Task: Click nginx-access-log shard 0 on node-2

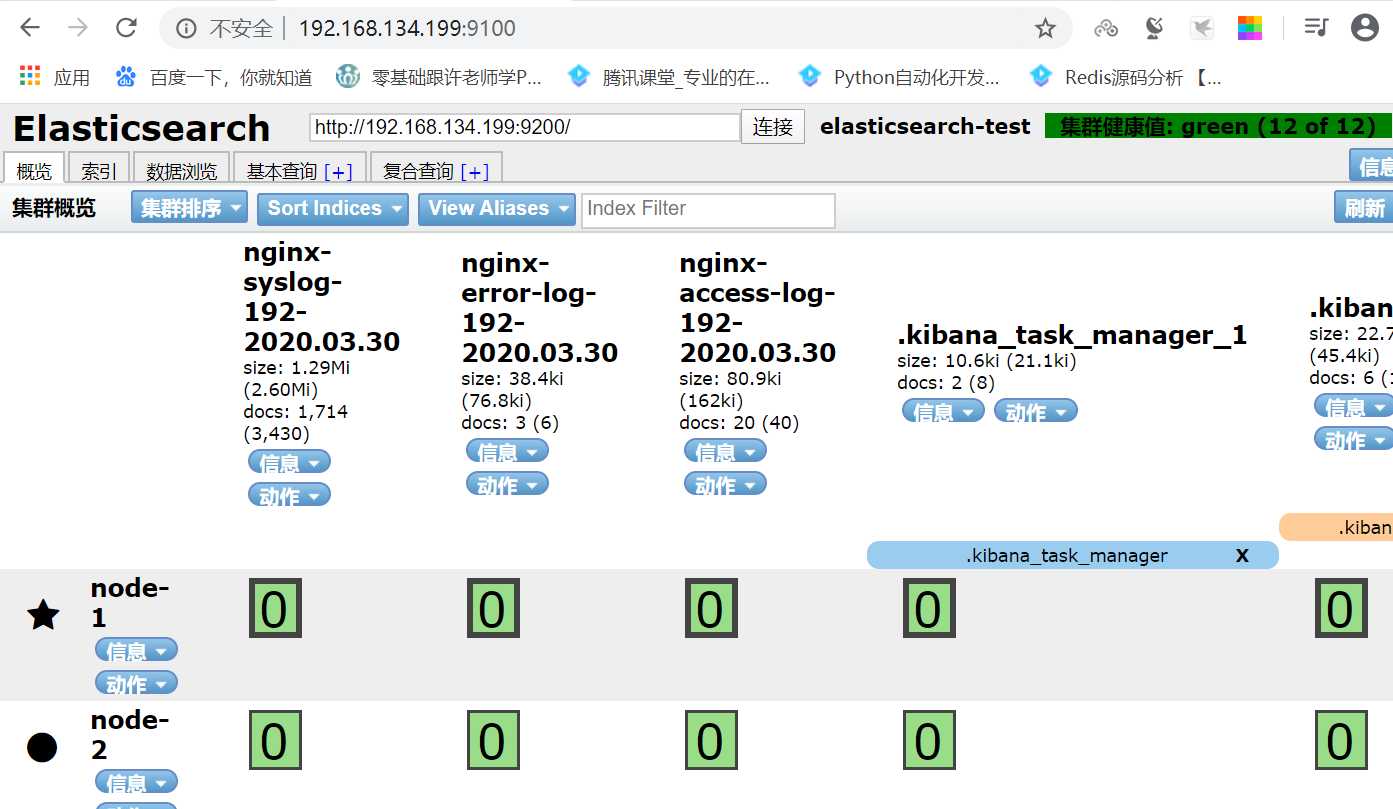Action: click(711, 740)
